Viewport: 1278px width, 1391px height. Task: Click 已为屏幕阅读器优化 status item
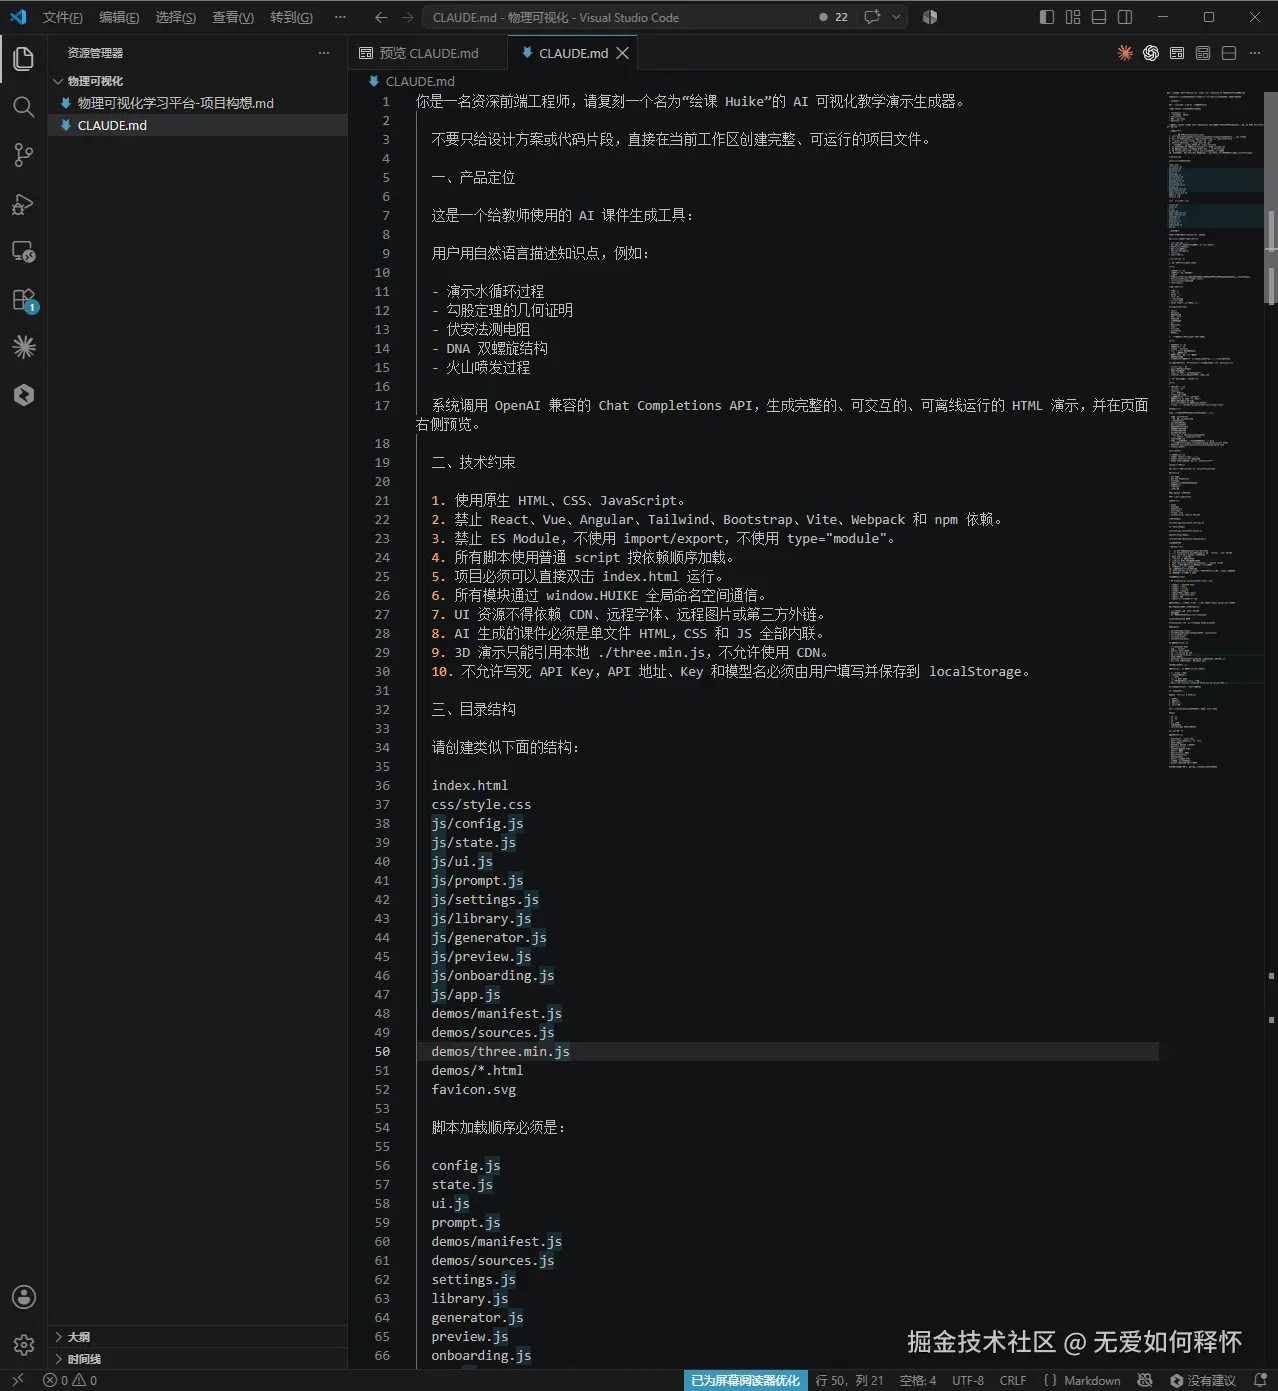(745, 1380)
